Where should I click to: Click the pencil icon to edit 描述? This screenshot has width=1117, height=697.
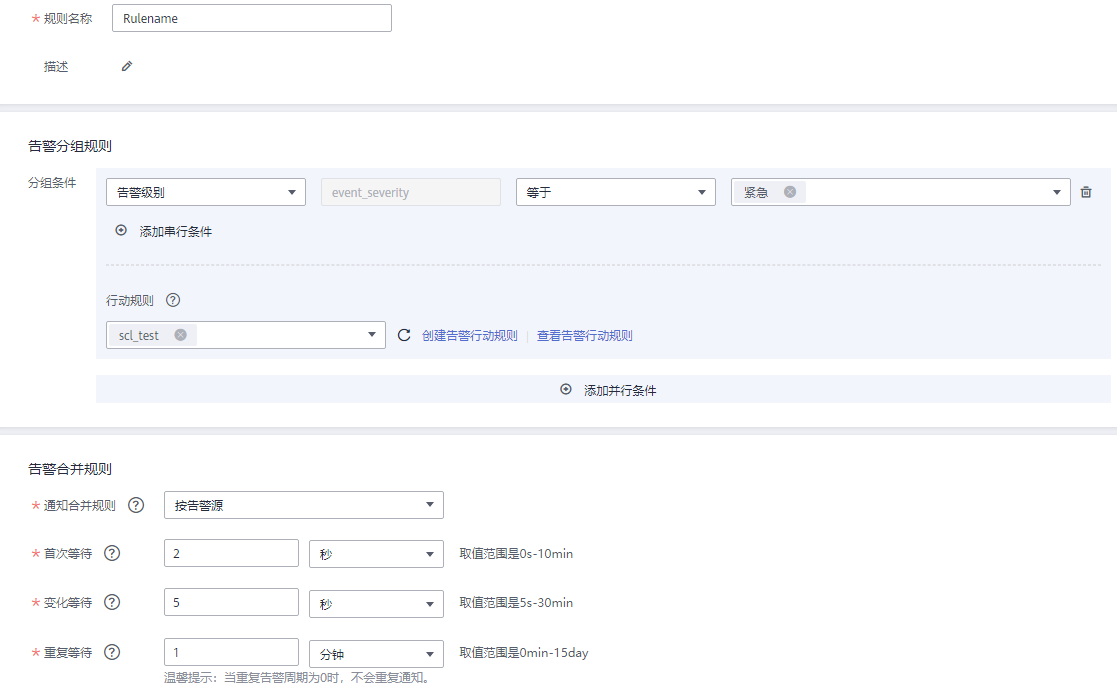tap(126, 67)
